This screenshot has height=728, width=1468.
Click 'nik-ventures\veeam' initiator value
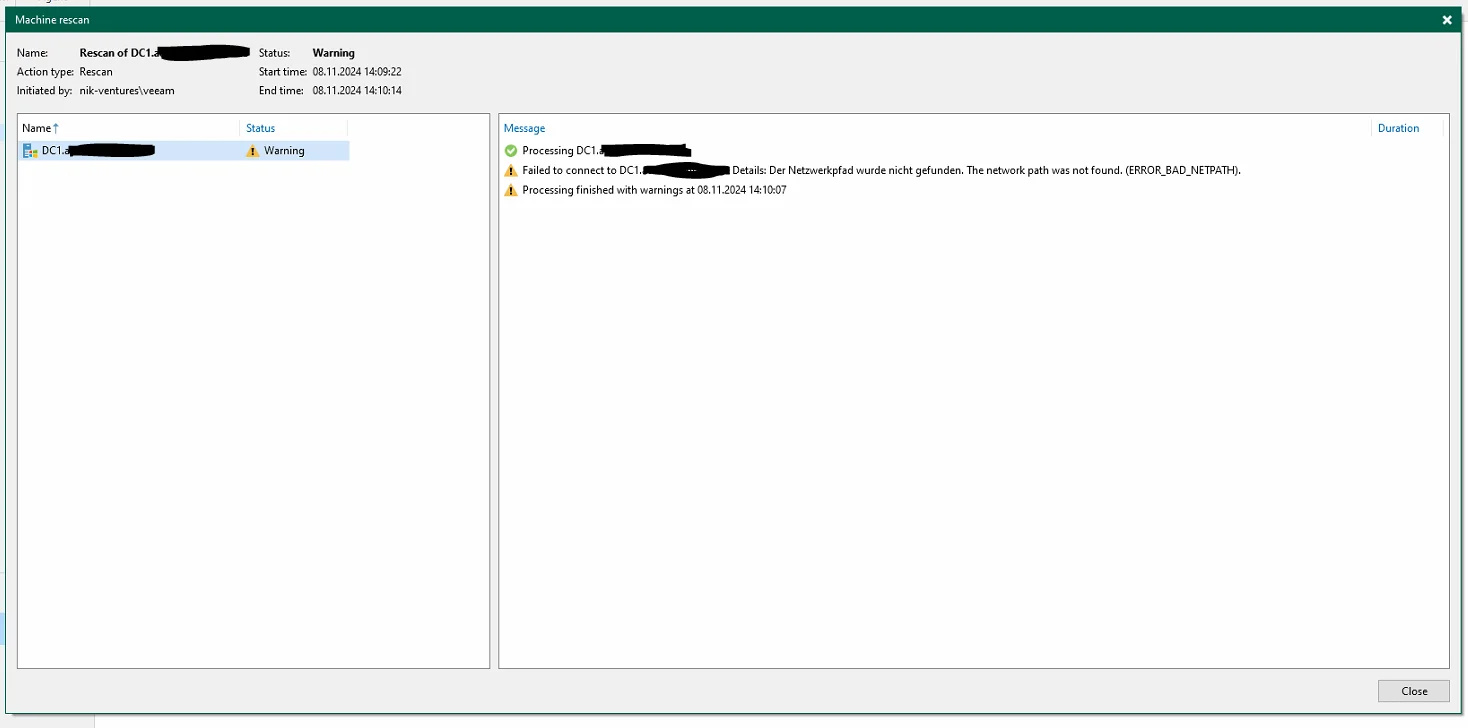(127, 91)
